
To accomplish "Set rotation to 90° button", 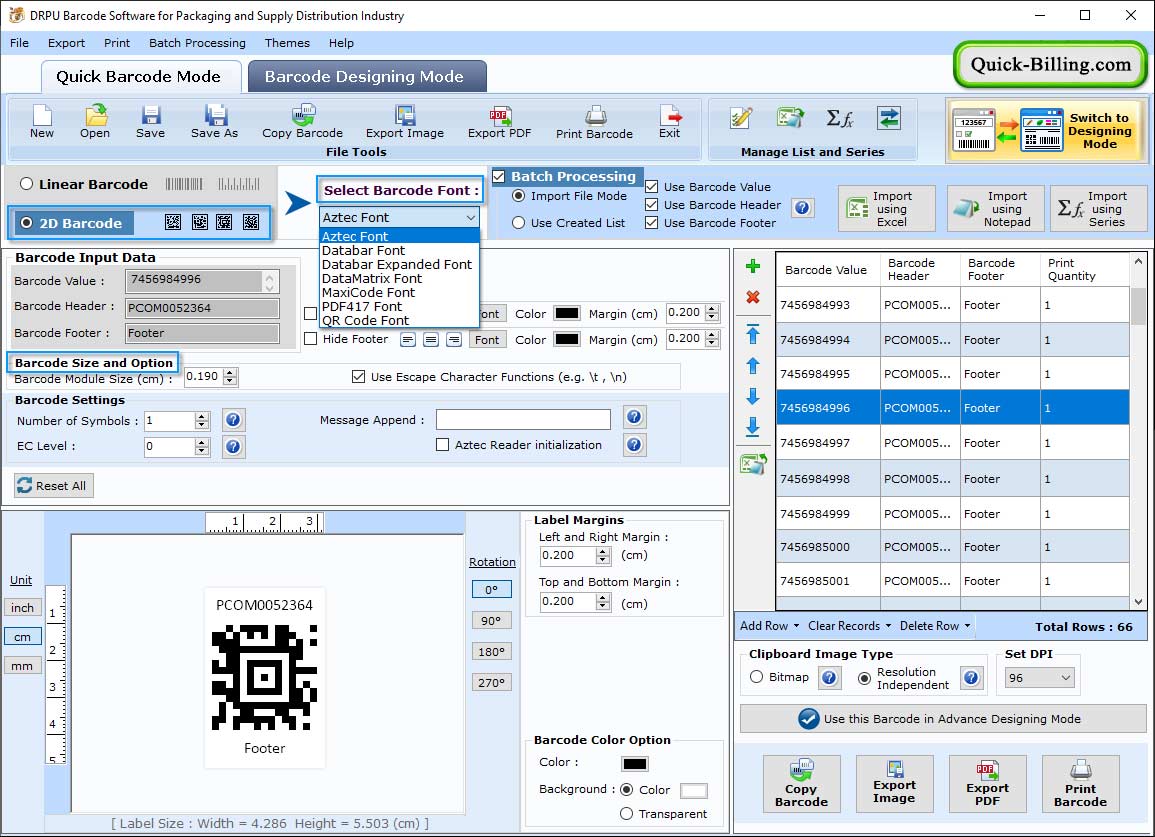I will tap(491, 620).
